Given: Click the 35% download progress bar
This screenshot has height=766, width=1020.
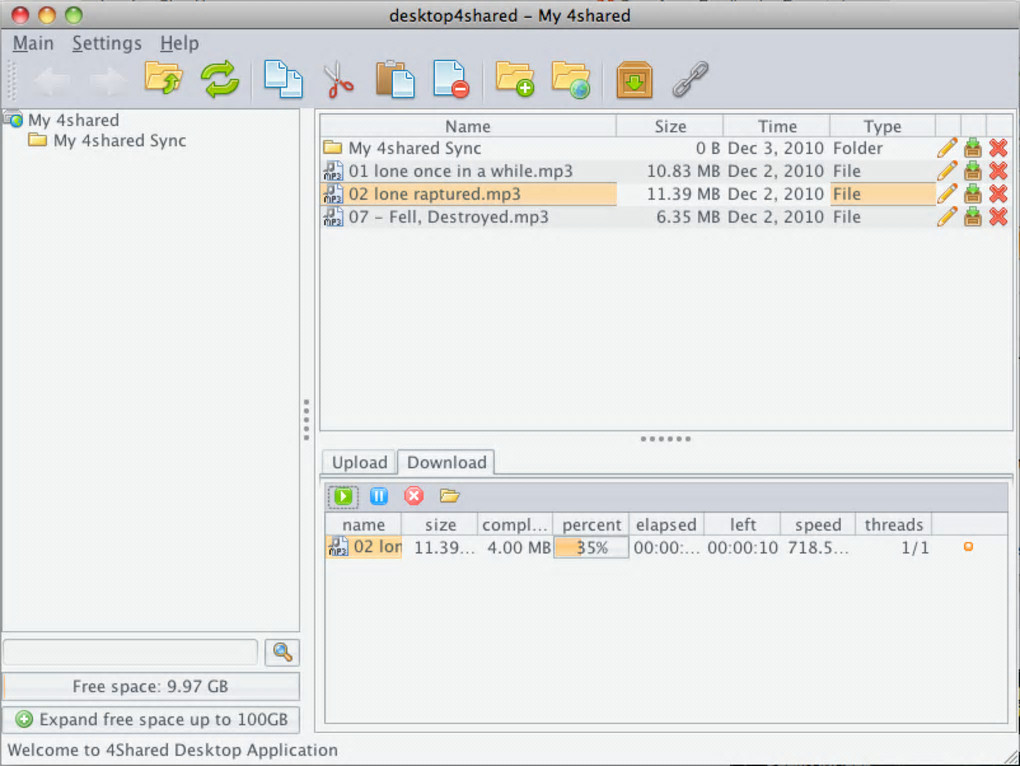Looking at the screenshot, I should [591, 548].
